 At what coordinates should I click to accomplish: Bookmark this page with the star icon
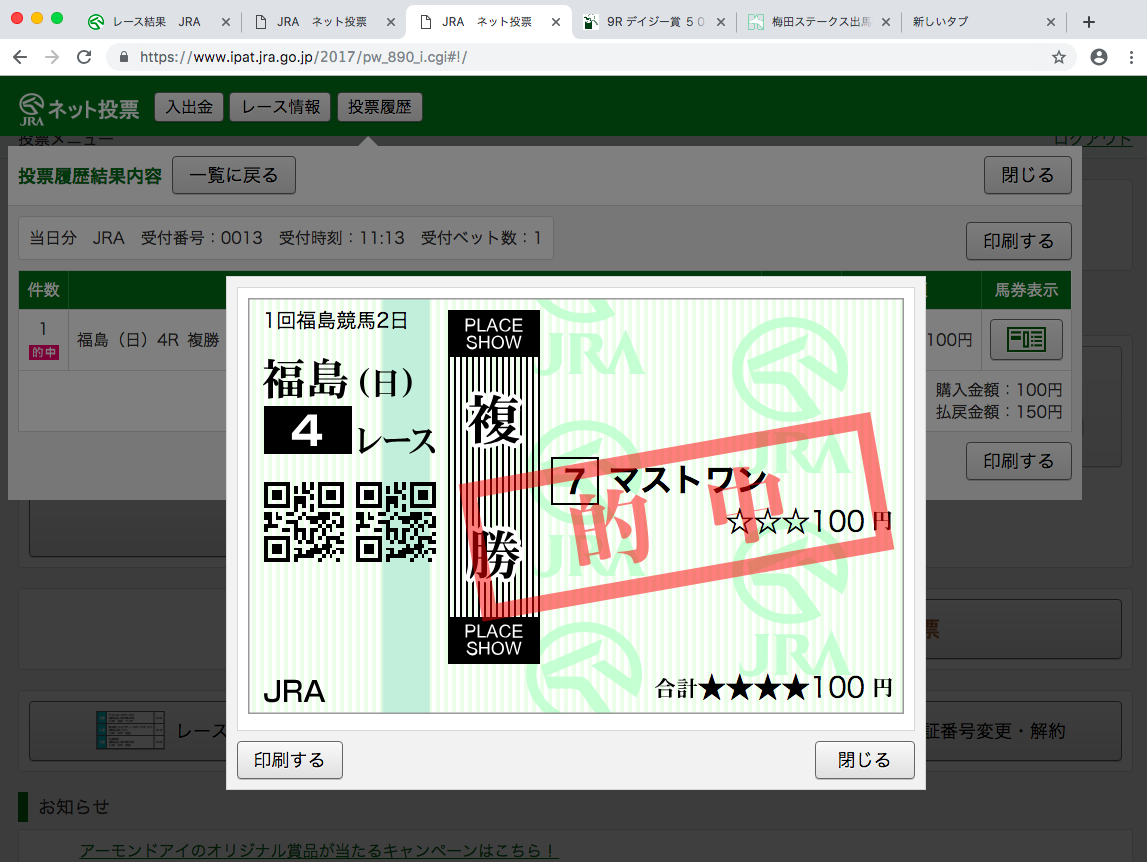click(x=1058, y=57)
